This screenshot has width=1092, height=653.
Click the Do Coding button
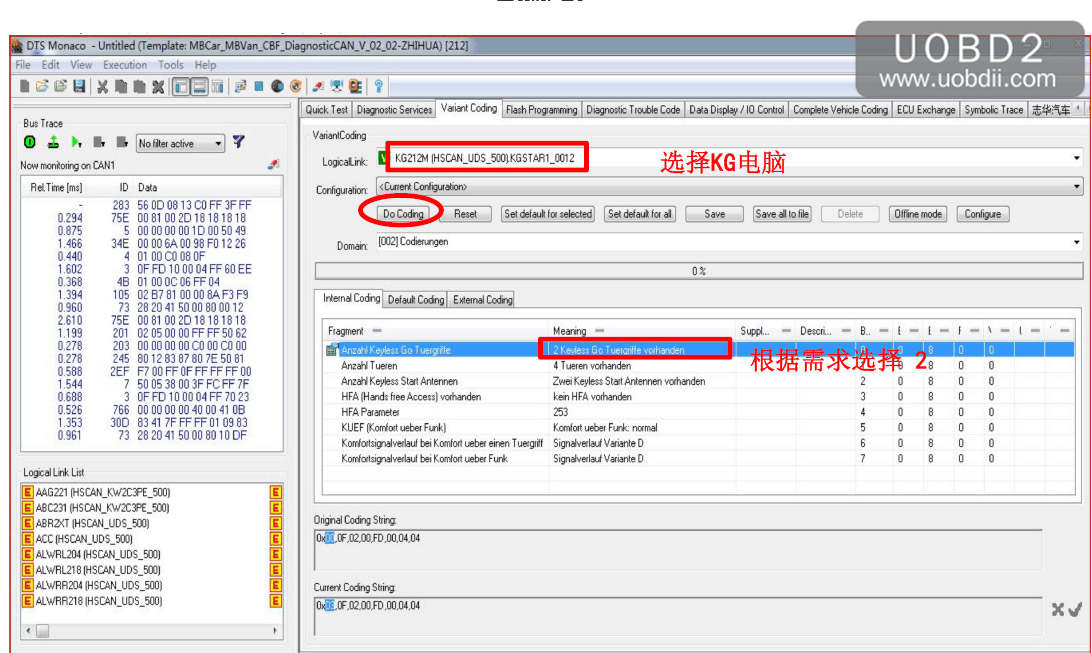(x=403, y=214)
